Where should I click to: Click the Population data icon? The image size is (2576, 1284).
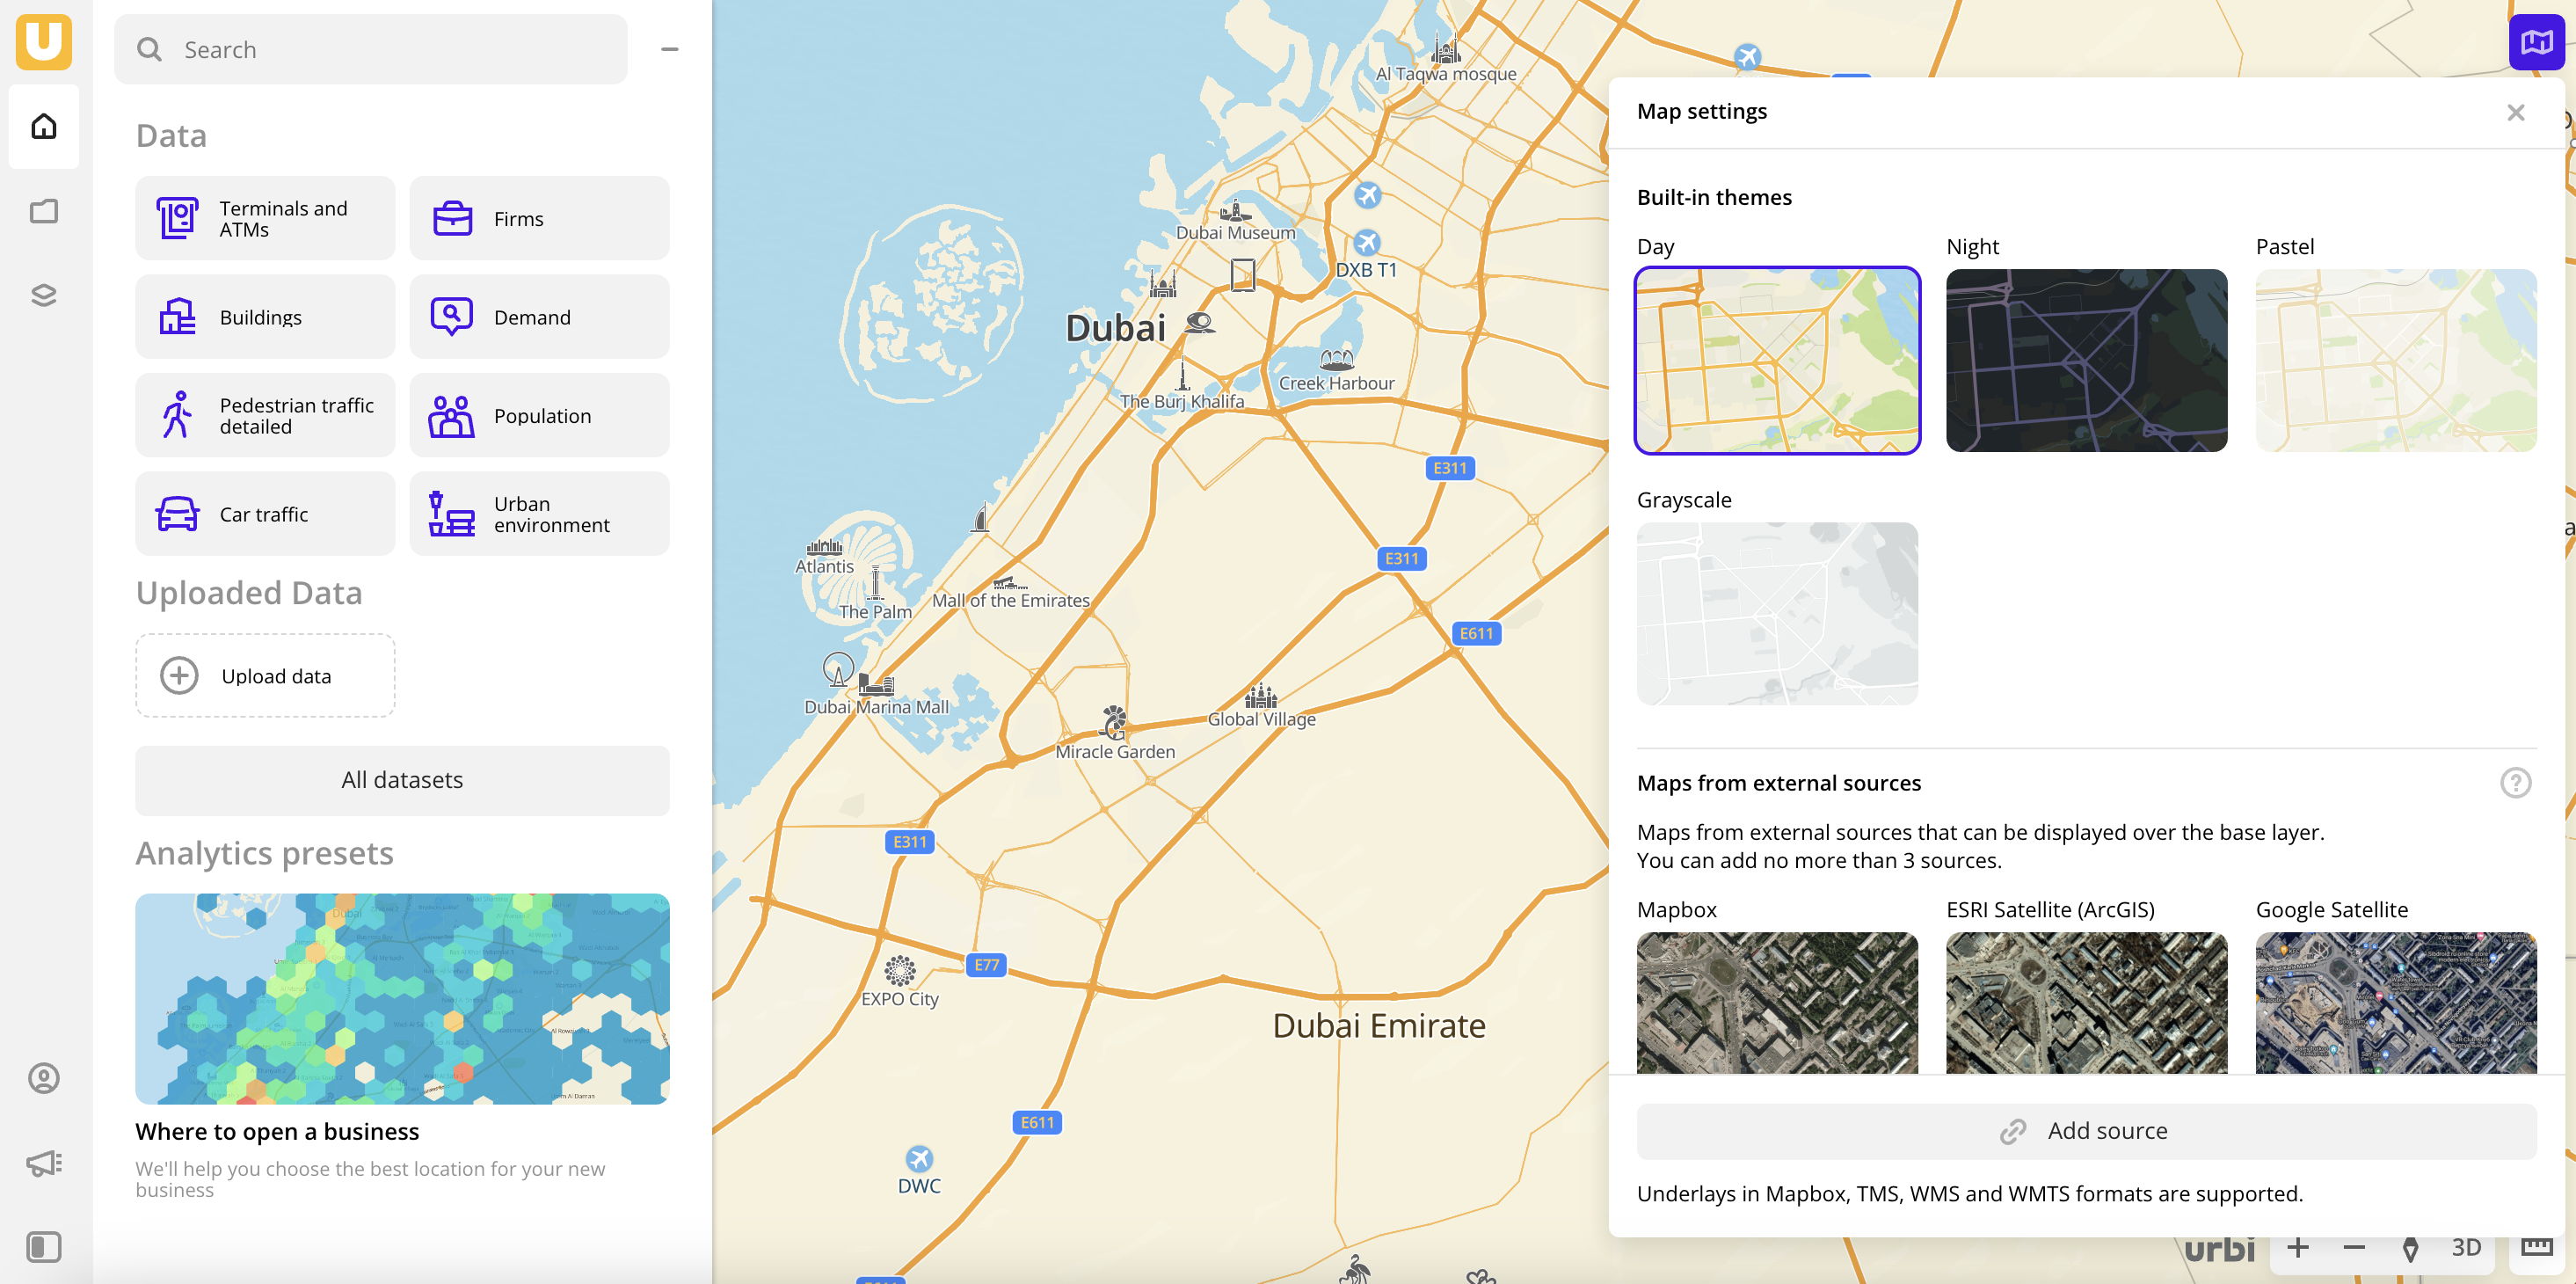[x=452, y=416]
